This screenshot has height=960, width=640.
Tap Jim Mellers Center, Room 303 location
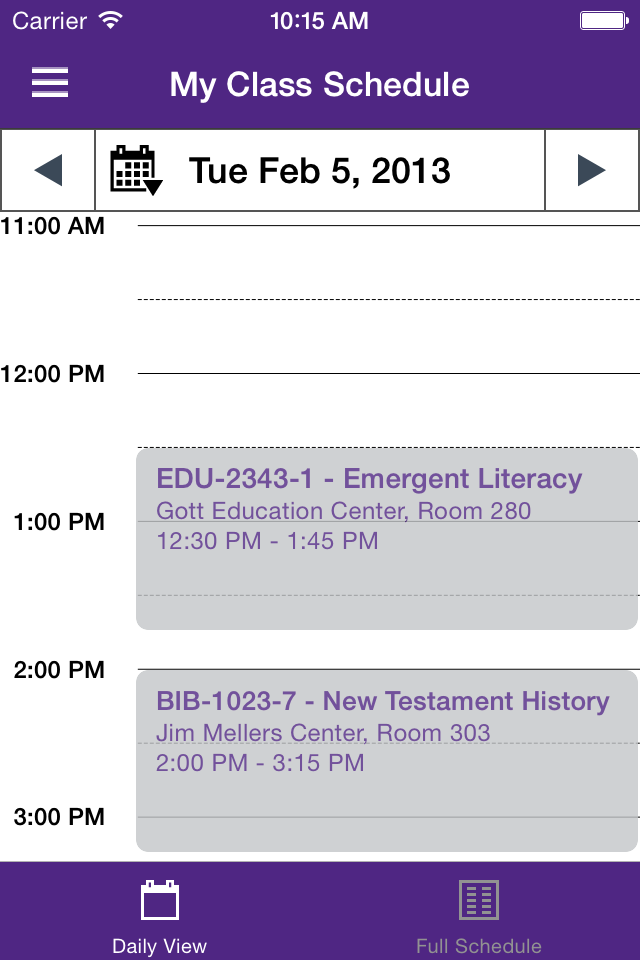323,733
